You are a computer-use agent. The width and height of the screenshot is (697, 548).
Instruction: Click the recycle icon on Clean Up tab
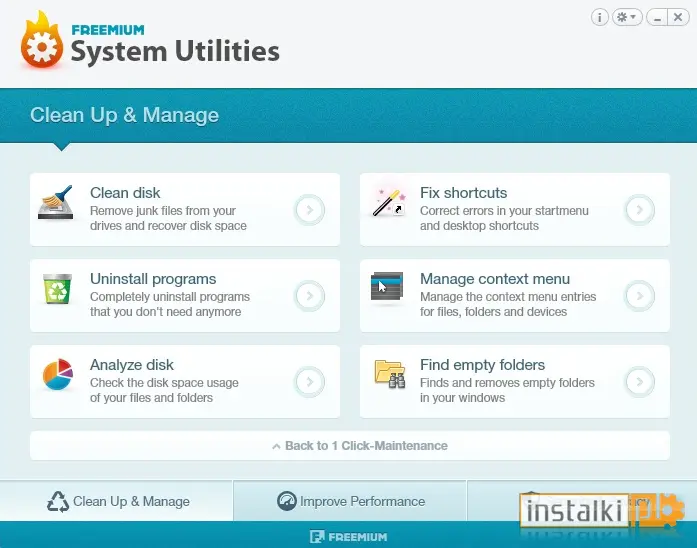(x=58, y=501)
